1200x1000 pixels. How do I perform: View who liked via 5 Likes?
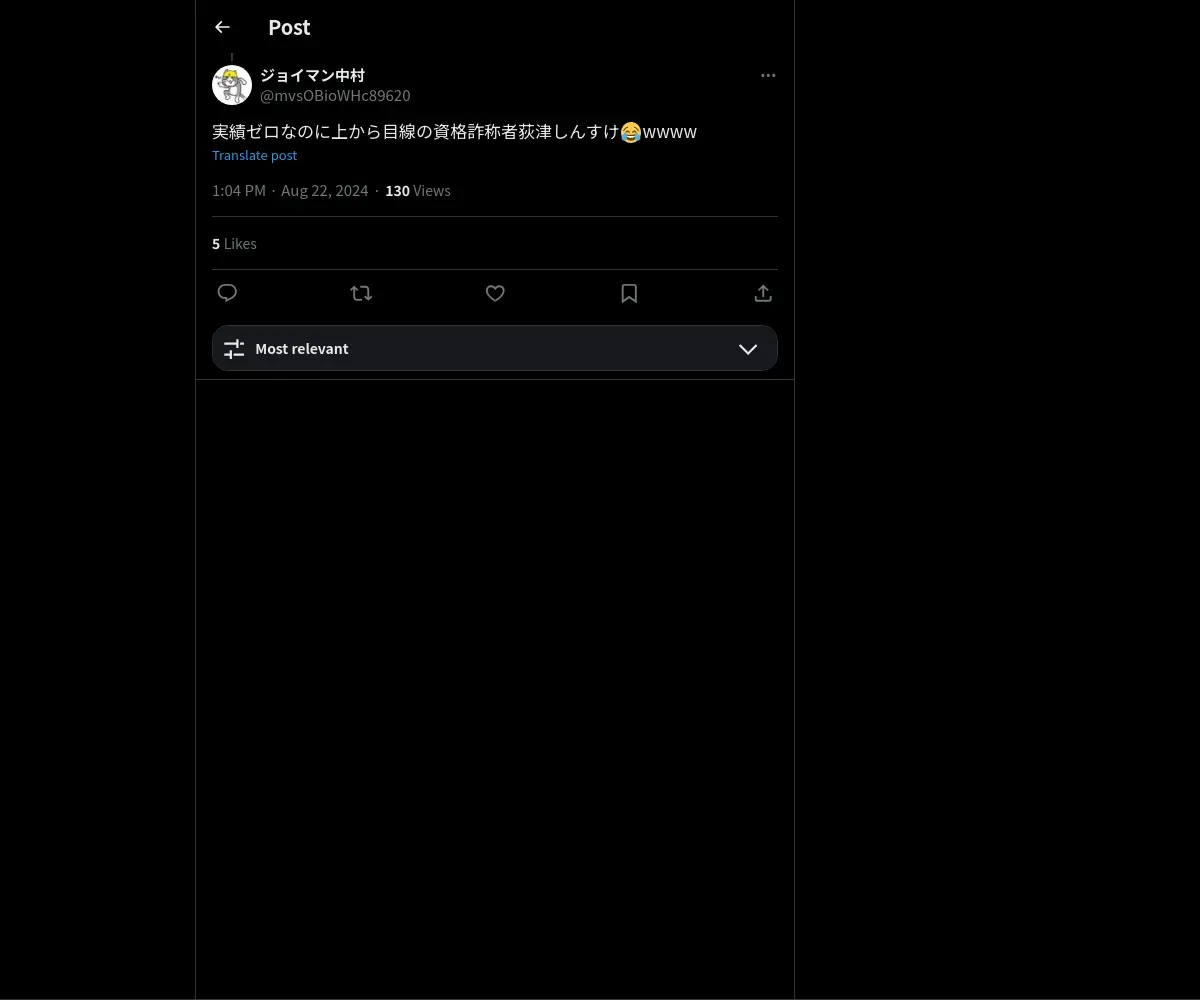[234, 243]
